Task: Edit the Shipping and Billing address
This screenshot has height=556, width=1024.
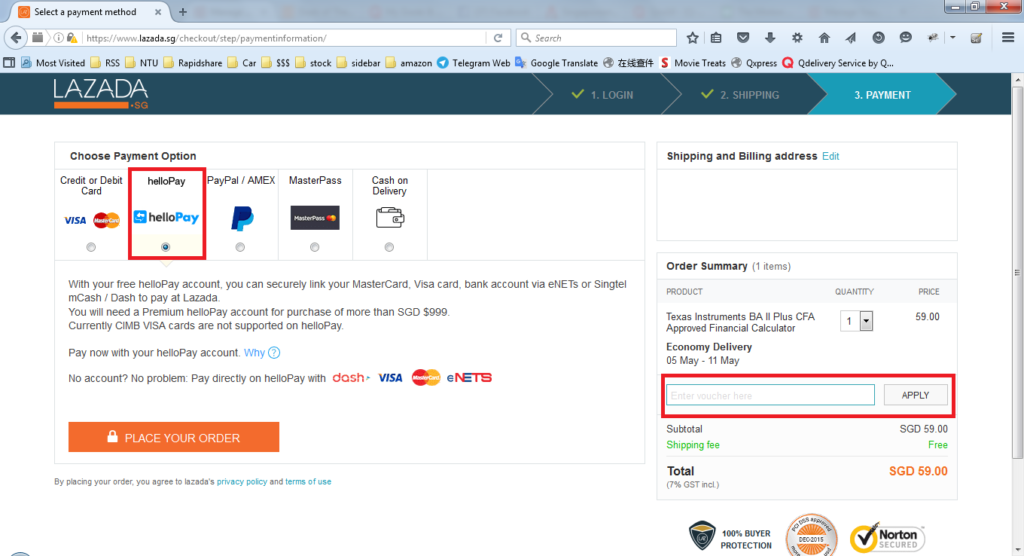Action: pyautogui.click(x=831, y=156)
